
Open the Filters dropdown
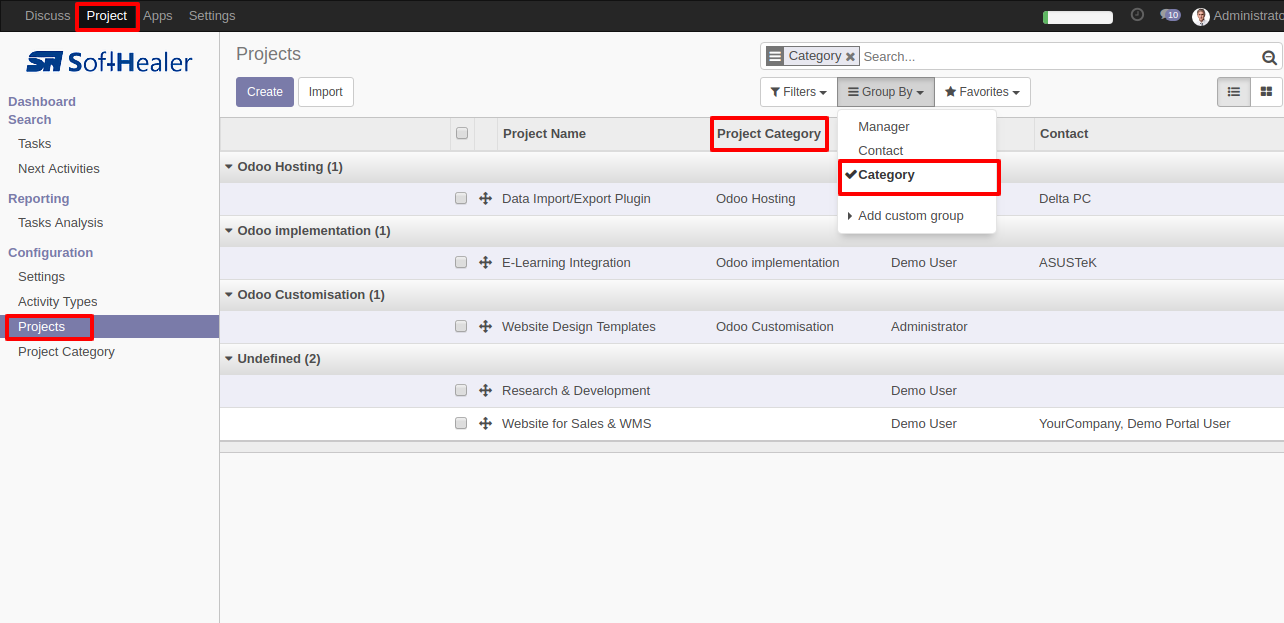click(798, 92)
